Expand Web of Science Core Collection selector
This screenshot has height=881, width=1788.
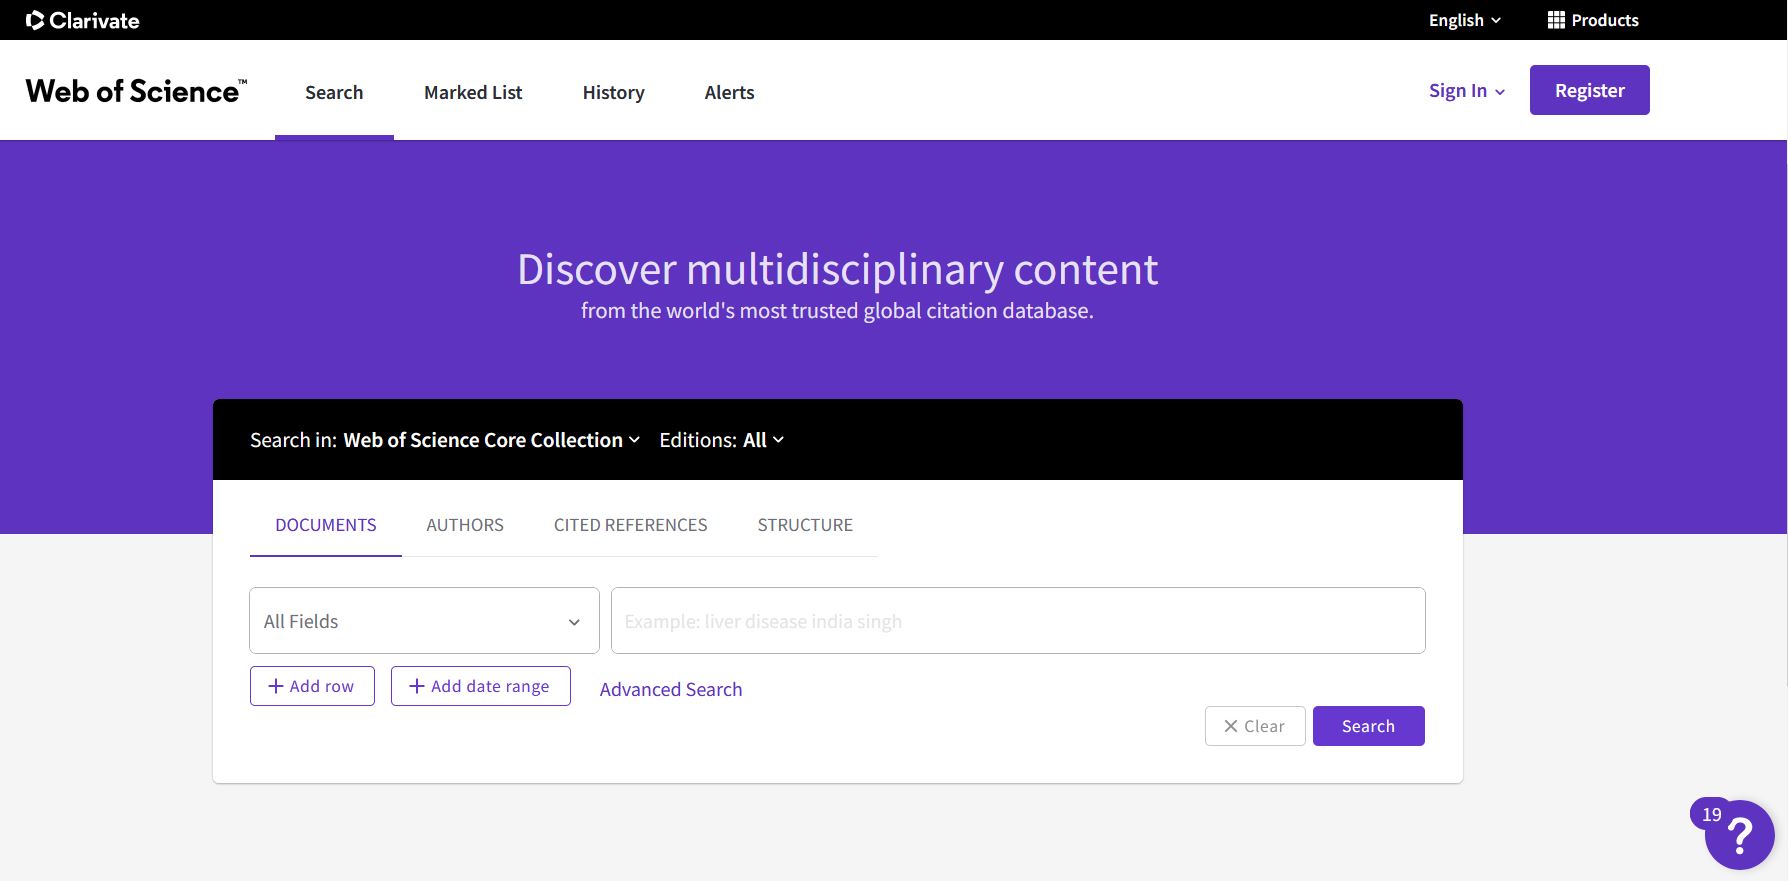(491, 440)
